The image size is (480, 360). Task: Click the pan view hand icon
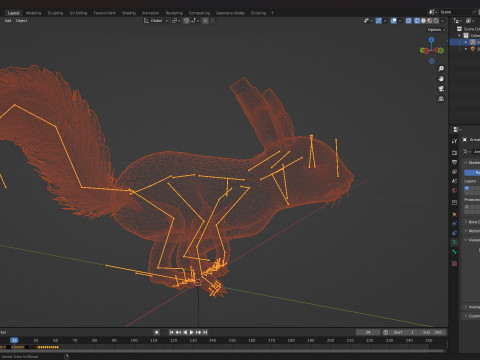pyautogui.click(x=441, y=79)
